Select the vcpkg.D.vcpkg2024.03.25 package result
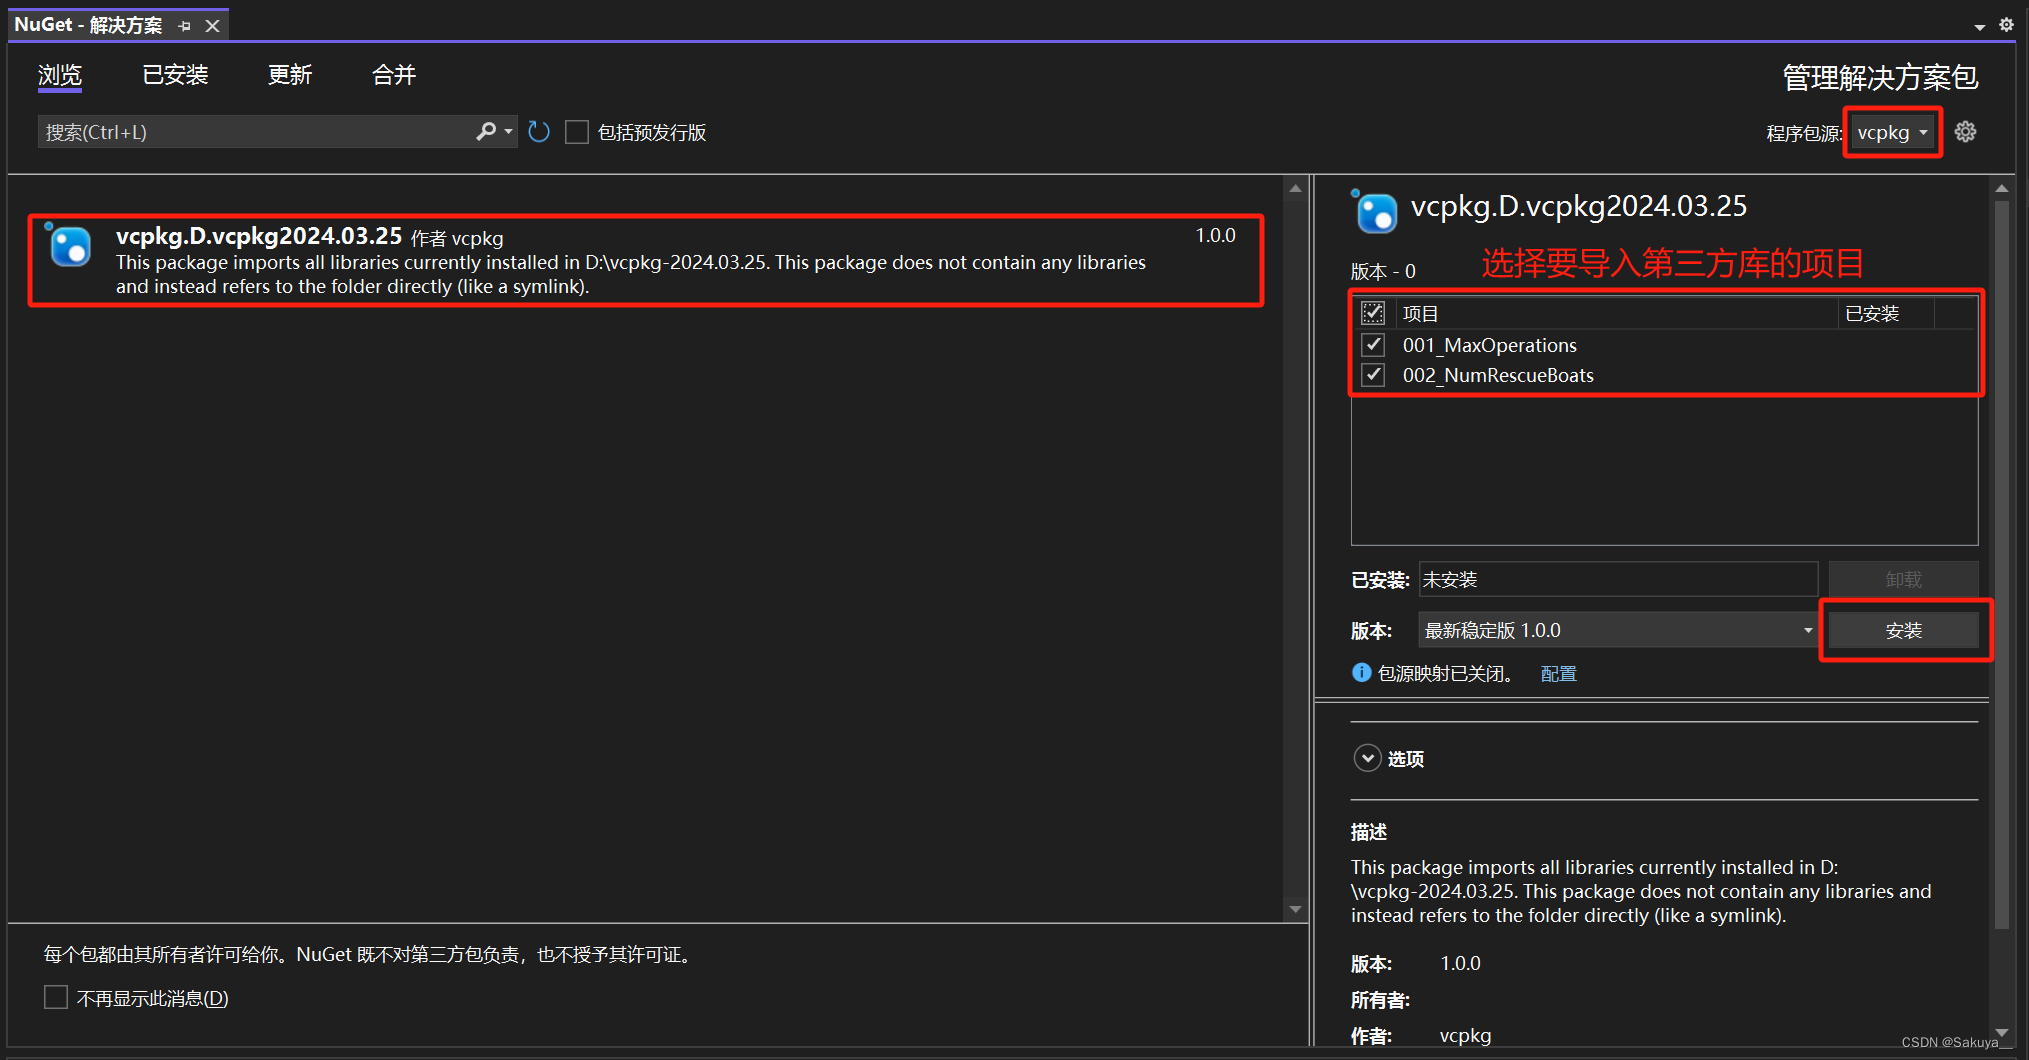2029x1060 pixels. [646, 260]
